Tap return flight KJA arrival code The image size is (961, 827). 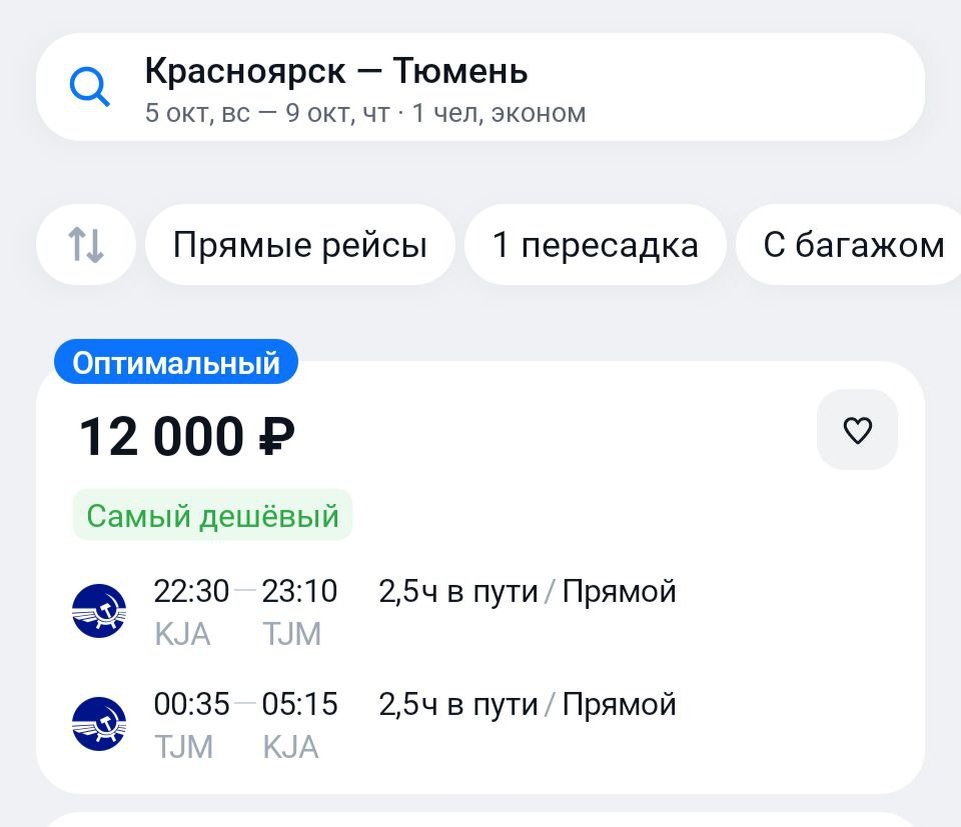pyautogui.click(x=291, y=747)
